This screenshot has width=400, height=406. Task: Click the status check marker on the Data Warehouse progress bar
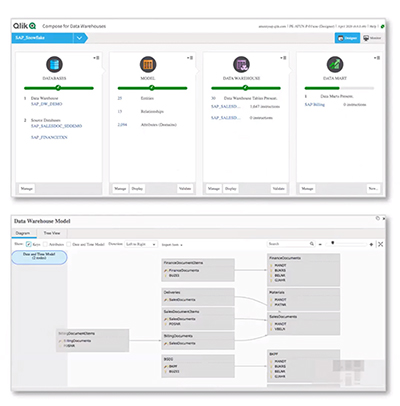(x=246, y=88)
